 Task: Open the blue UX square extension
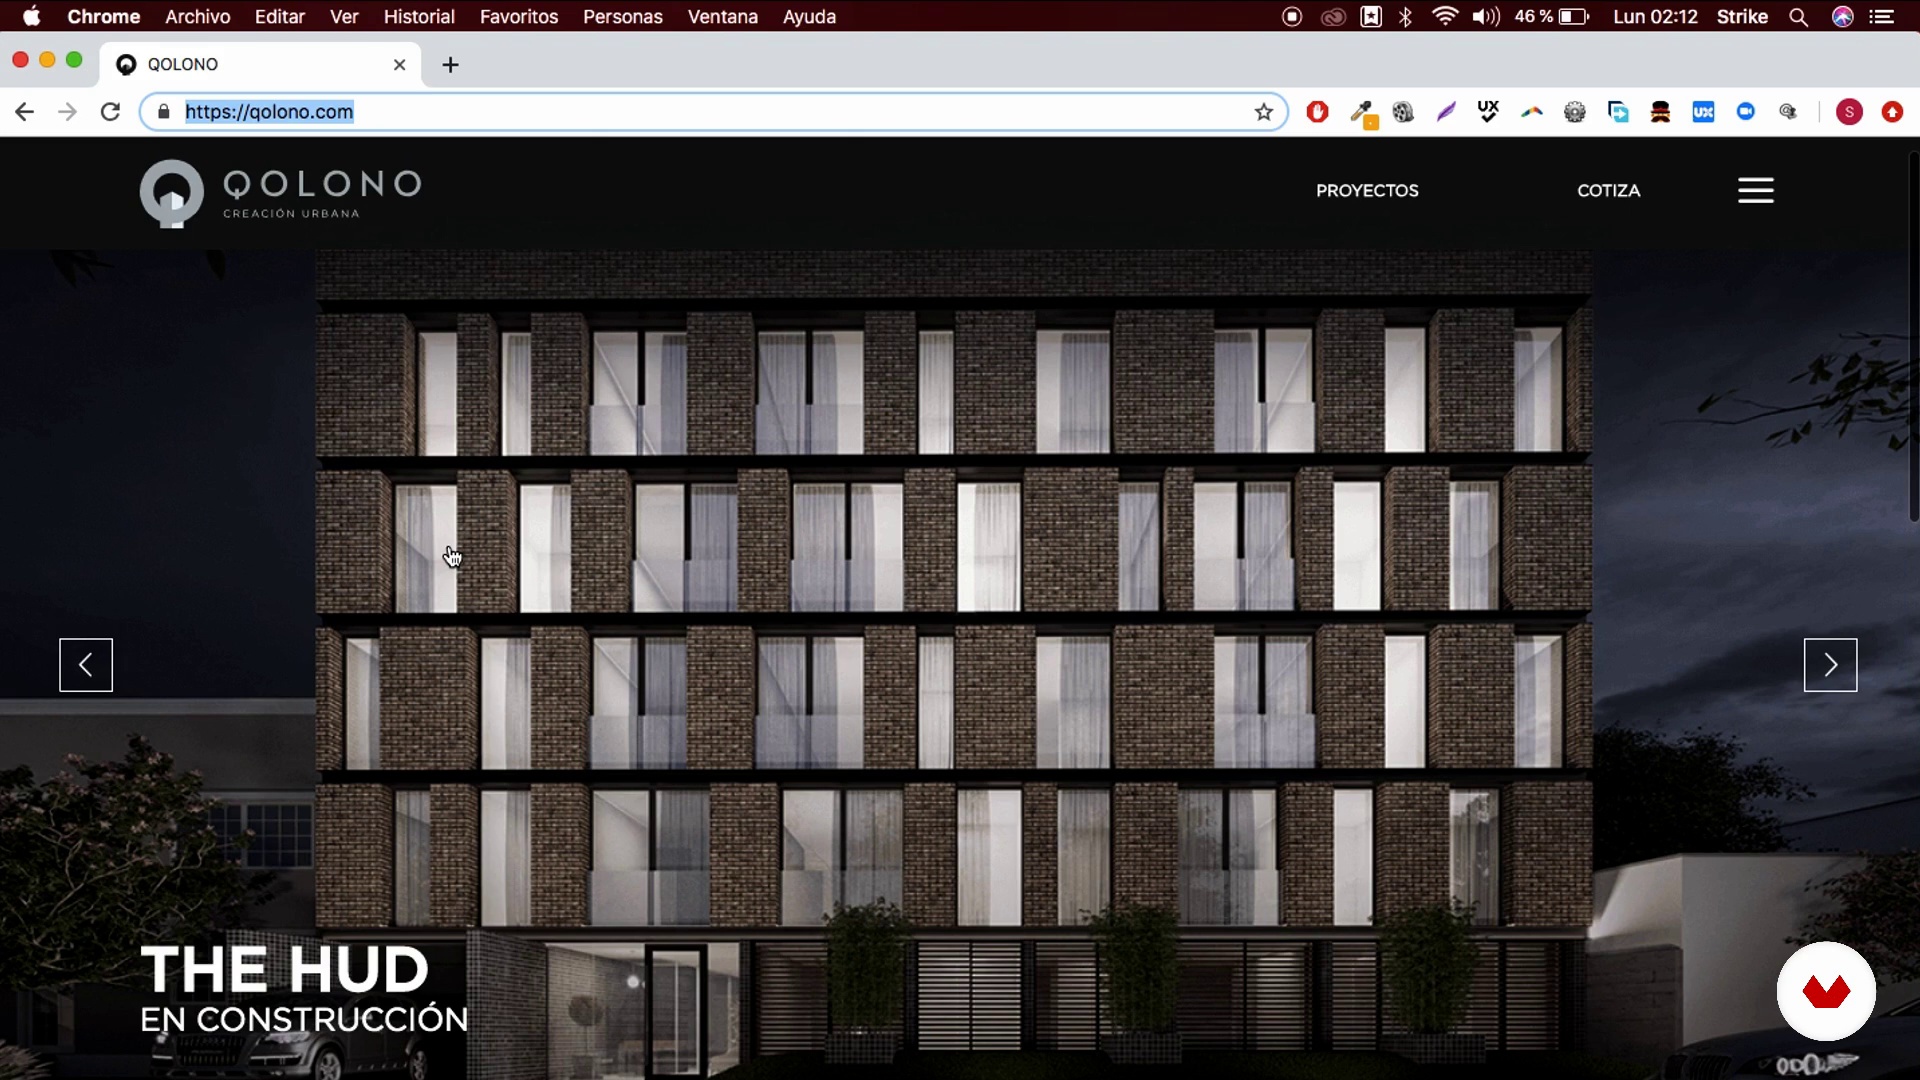(1703, 112)
